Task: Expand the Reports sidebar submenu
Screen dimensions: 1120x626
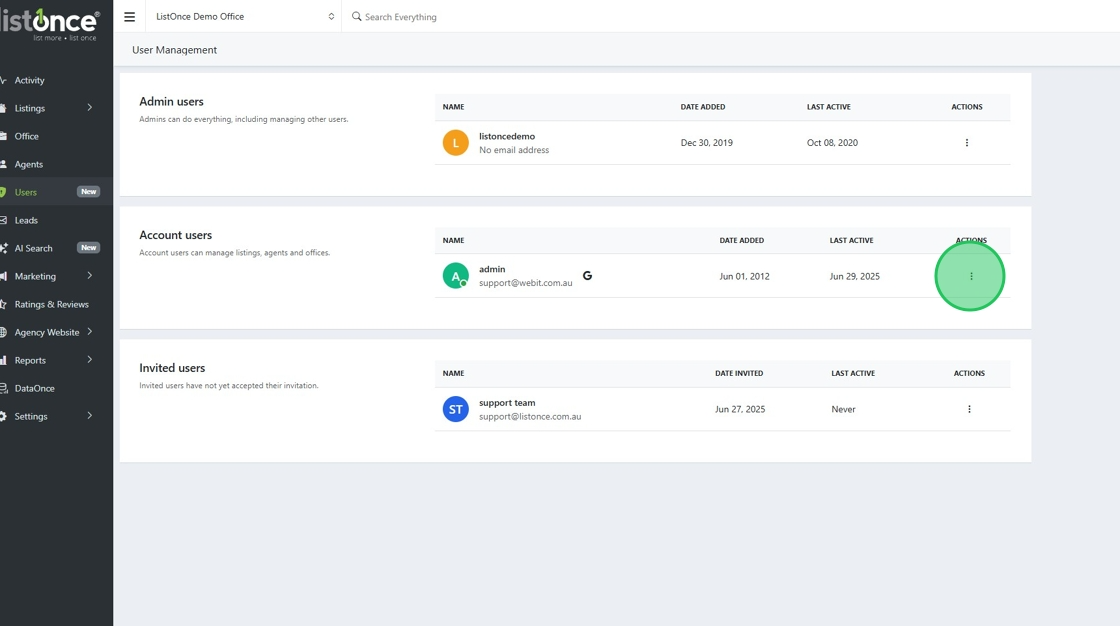Action: tap(89, 360)
